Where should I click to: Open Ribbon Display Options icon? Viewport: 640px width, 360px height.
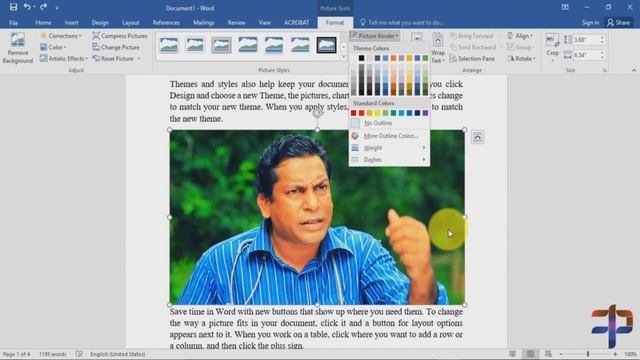coord(565,7)
